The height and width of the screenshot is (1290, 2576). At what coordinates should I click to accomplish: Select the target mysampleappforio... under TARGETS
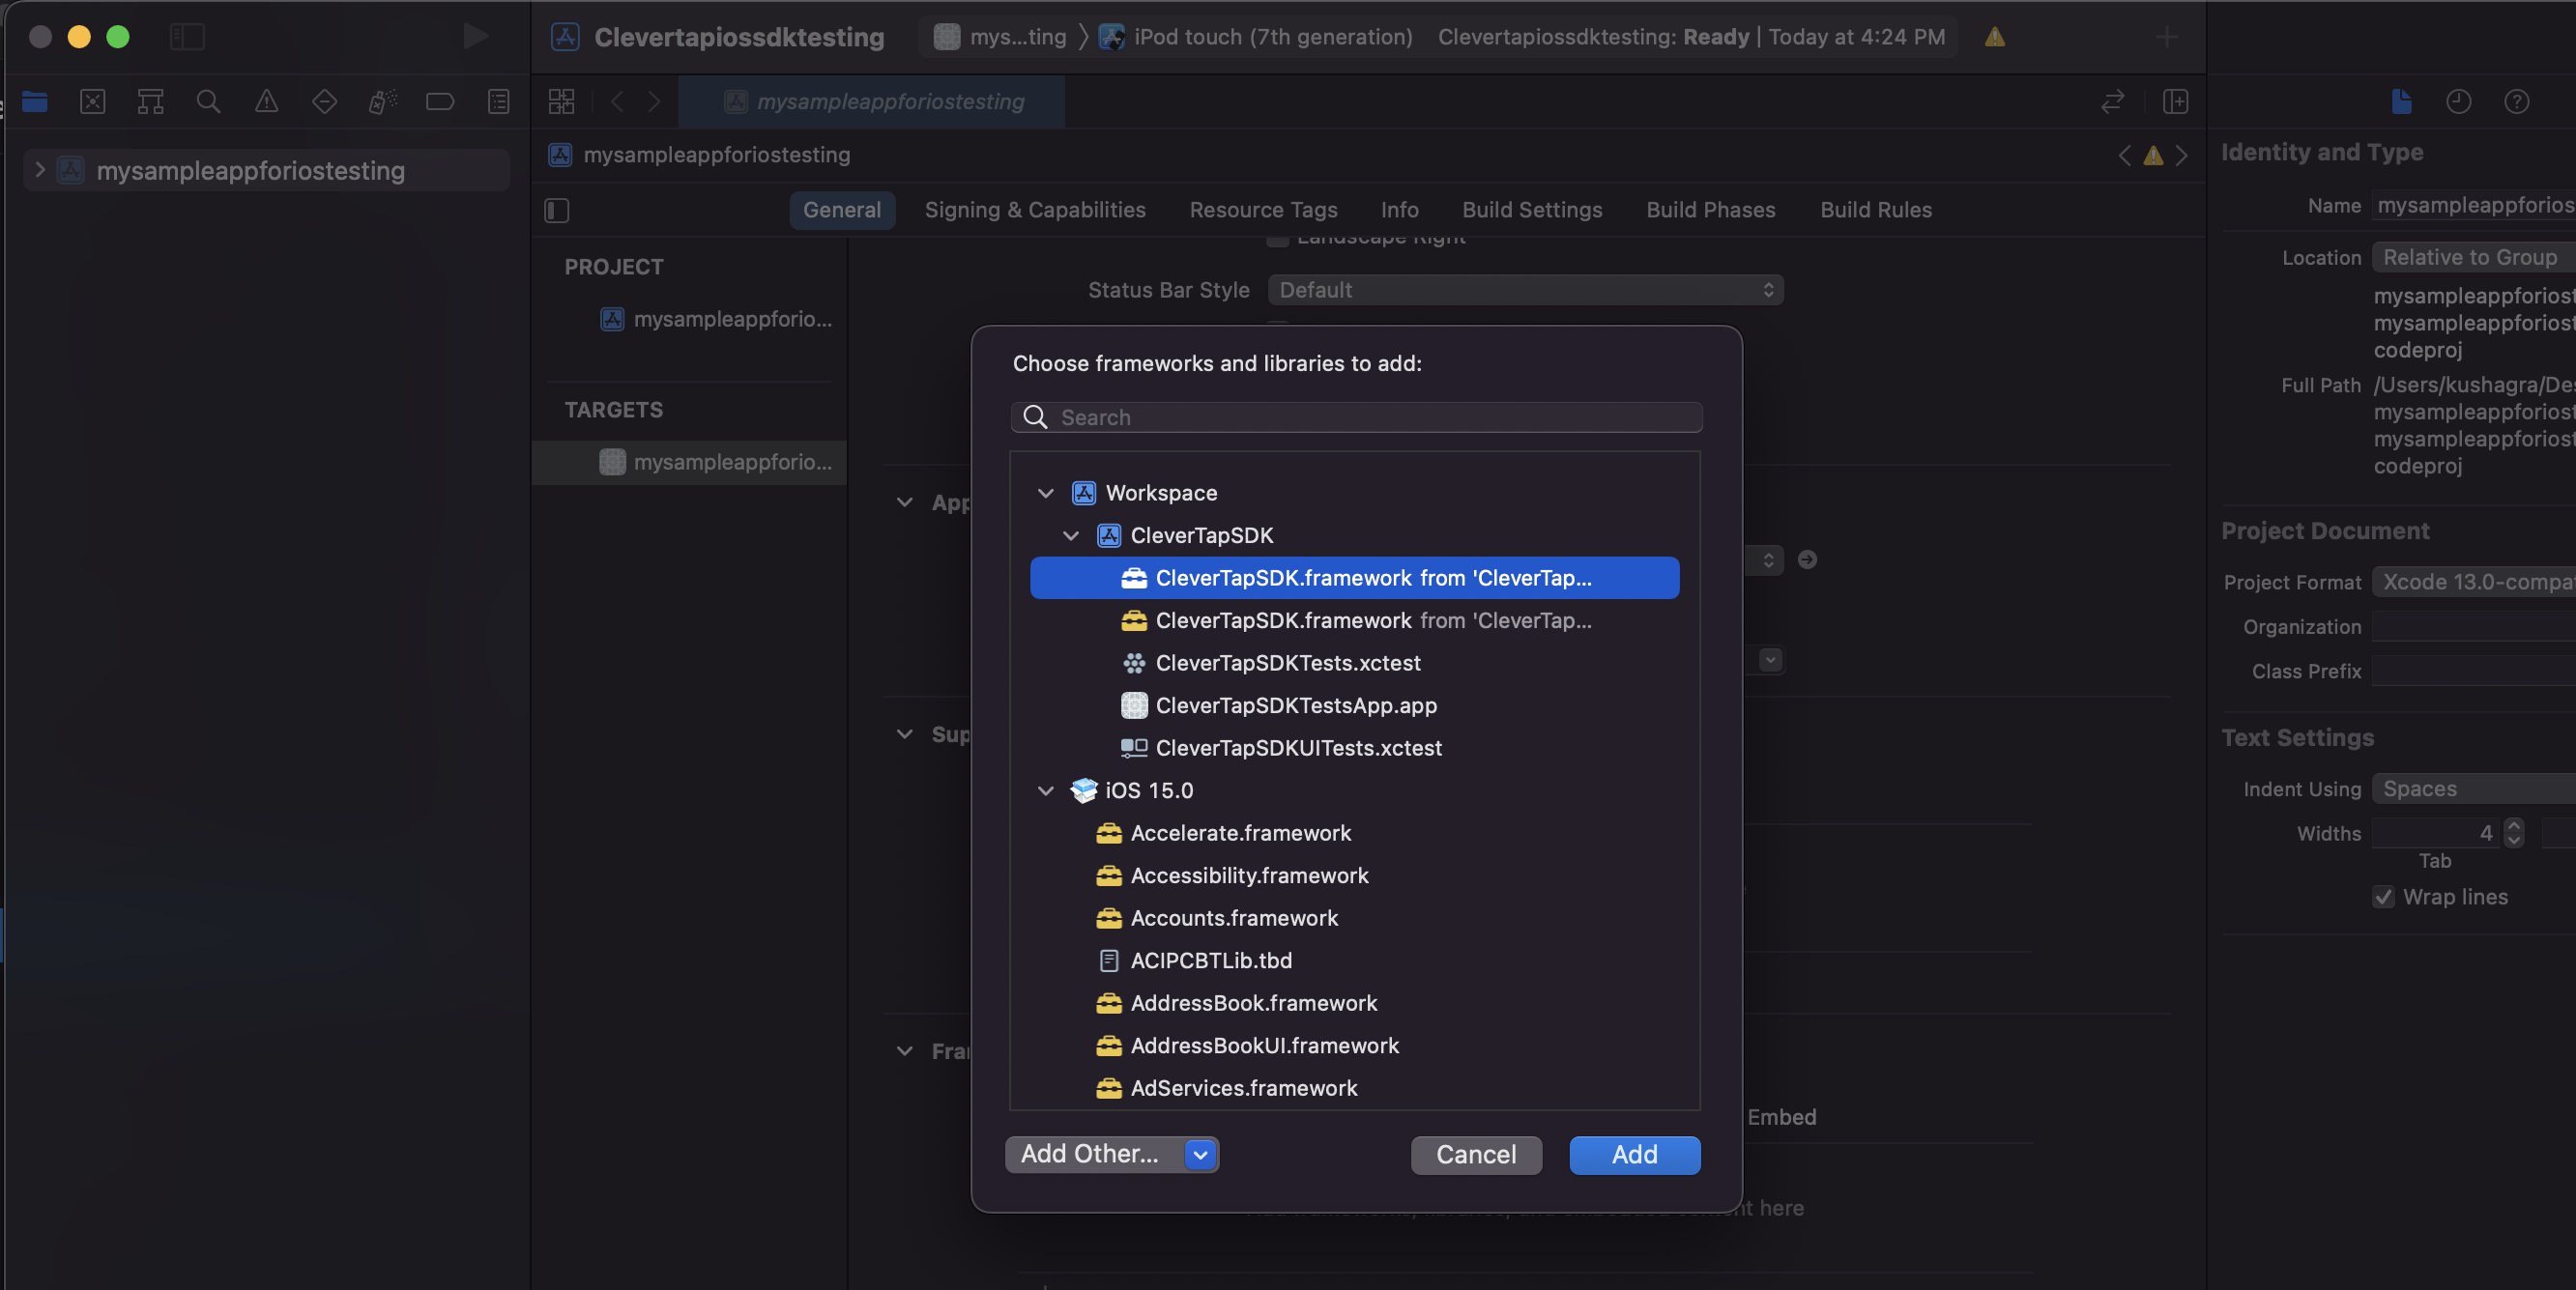[689, 462]
